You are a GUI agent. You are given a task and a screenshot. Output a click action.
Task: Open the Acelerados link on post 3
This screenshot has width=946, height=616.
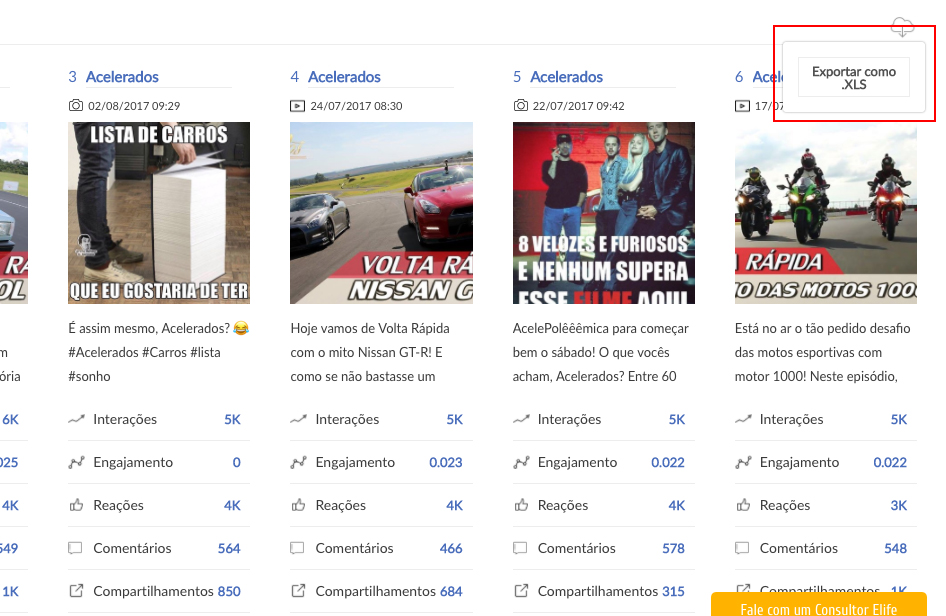coord(122,77)
